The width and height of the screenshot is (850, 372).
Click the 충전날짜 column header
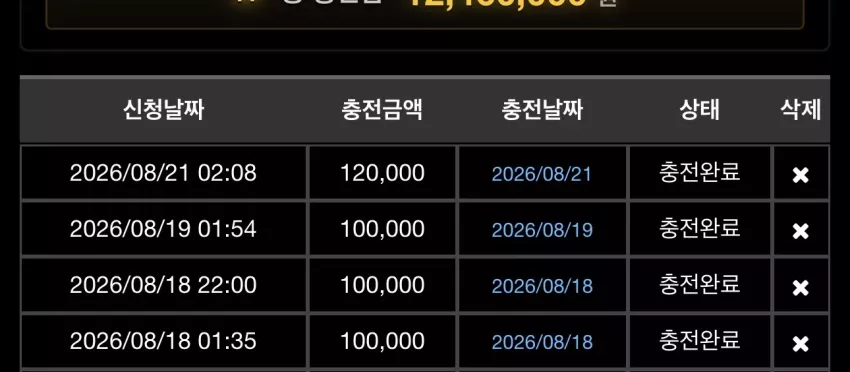tap(542, 110)
